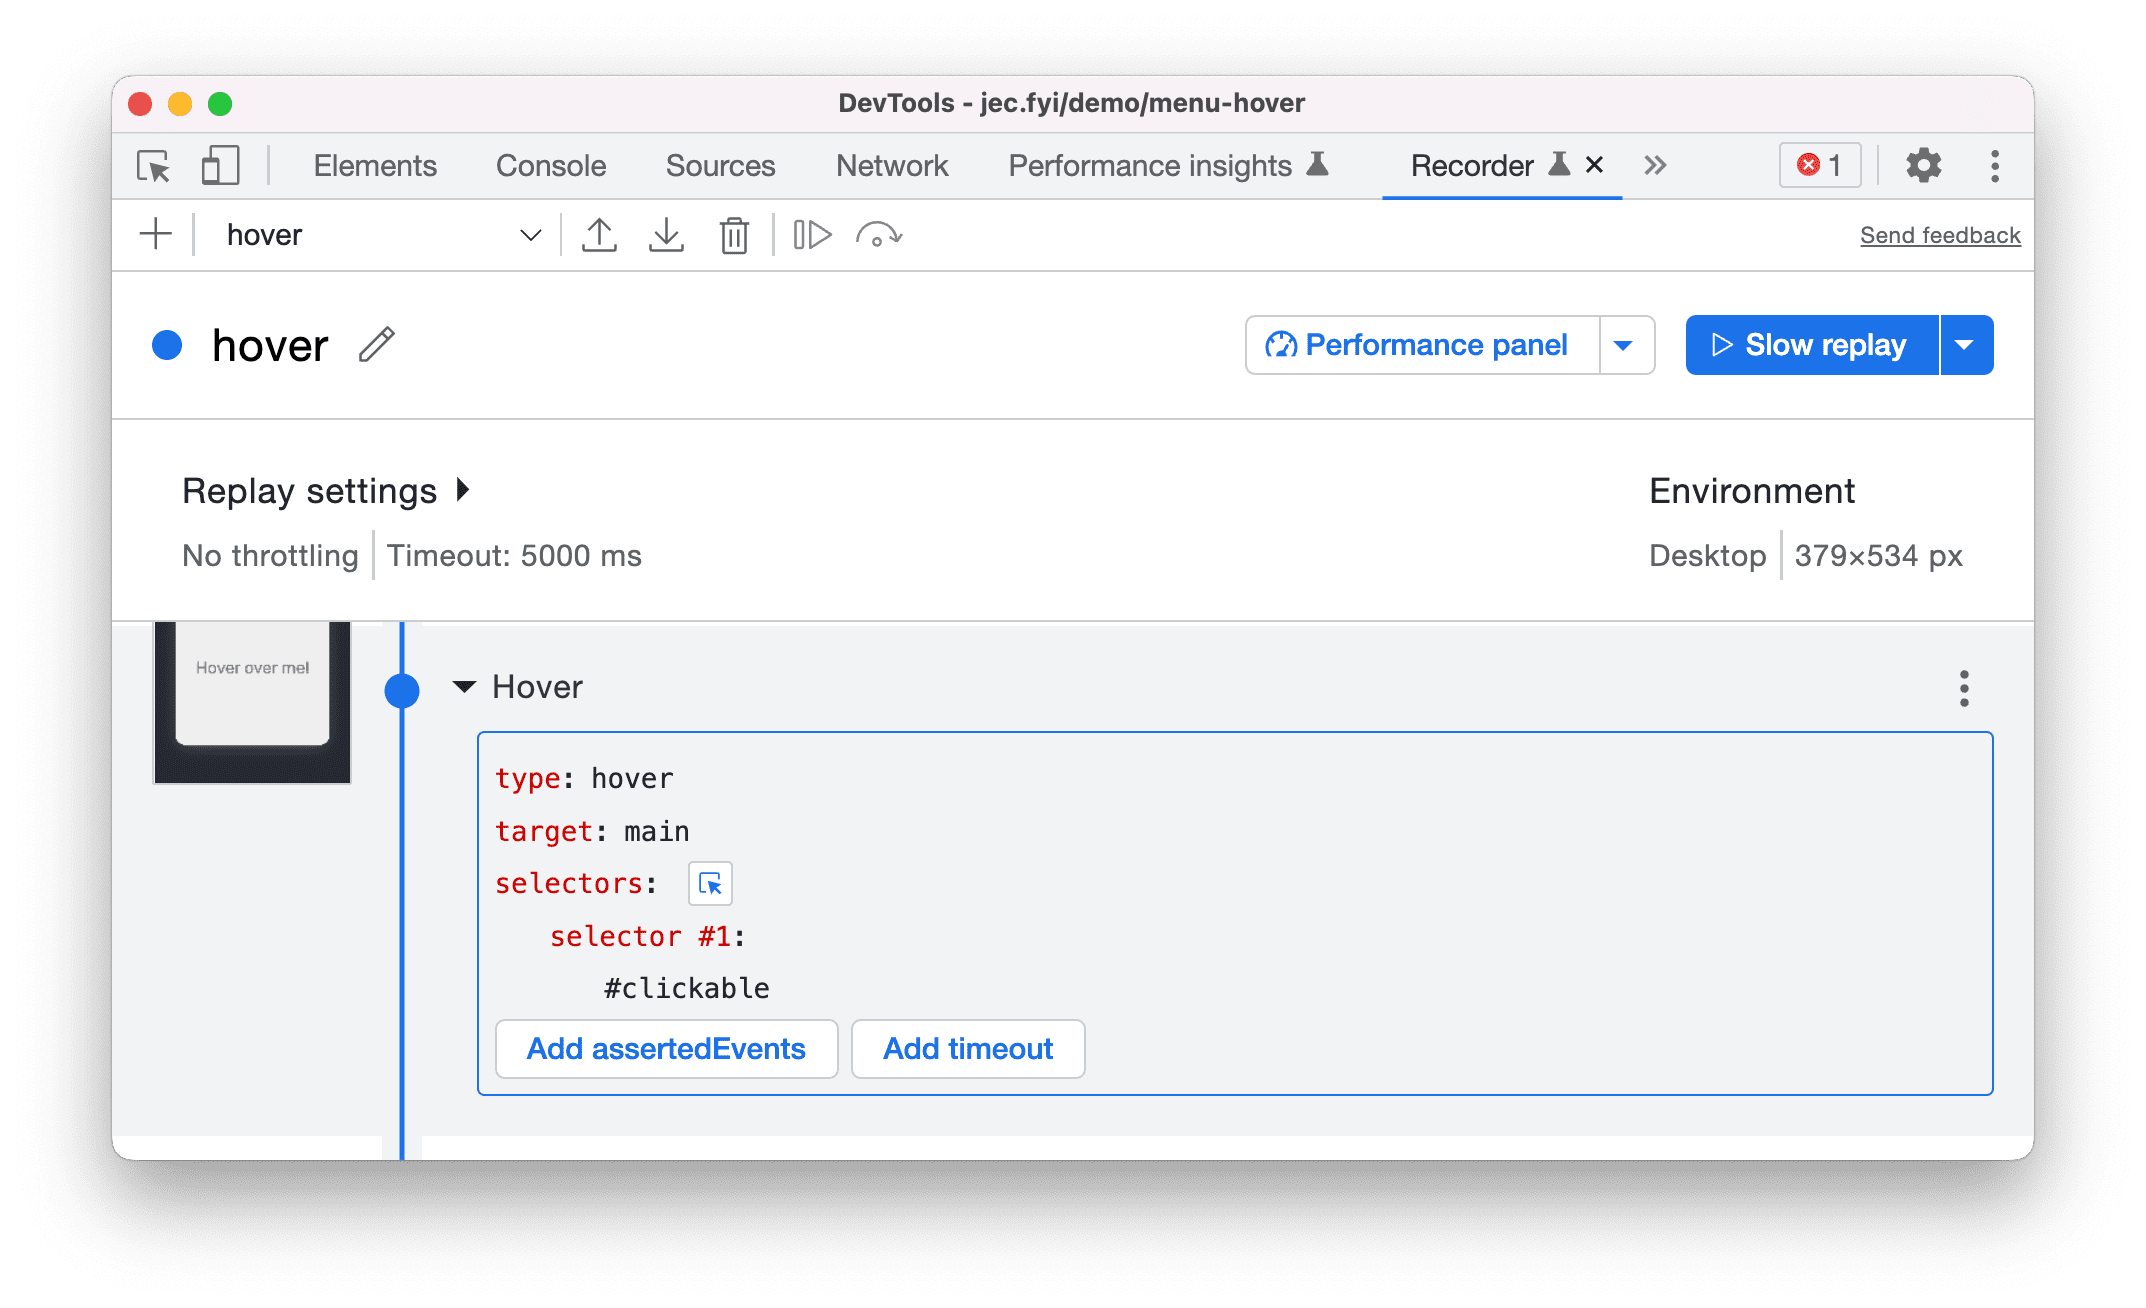Switch to the Elements tab

pyautogui.click(x=374, y=166)
